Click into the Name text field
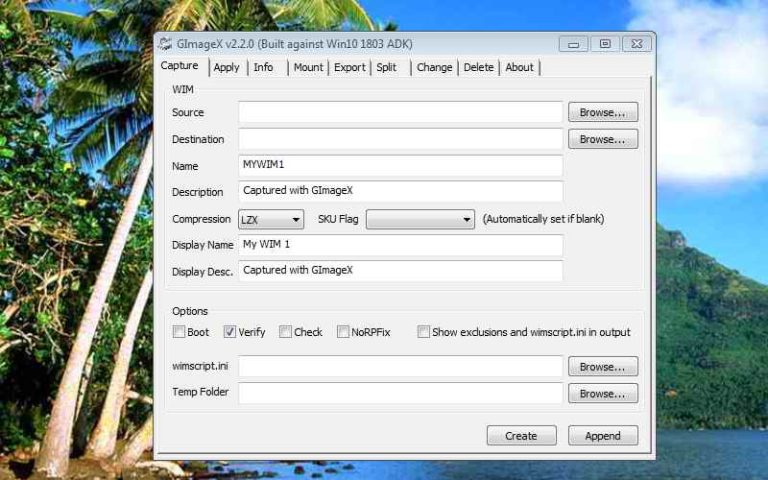The image size is (768, 480). (x=400, y=166)
